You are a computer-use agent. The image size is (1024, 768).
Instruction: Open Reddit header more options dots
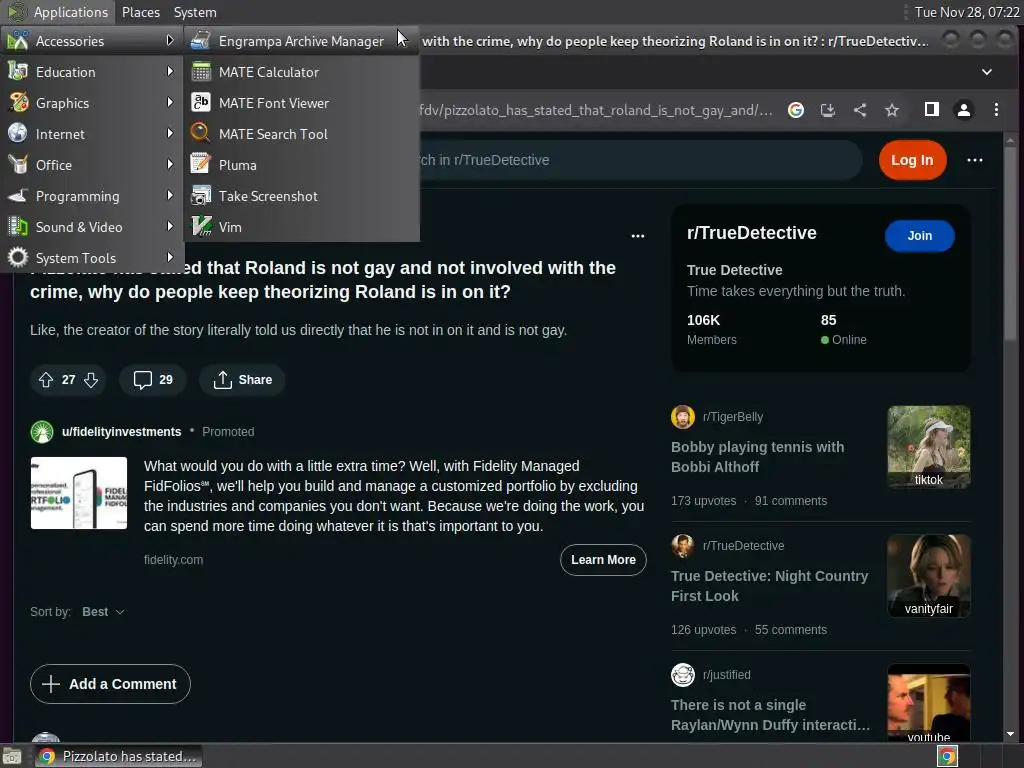[x=974, y=160]
